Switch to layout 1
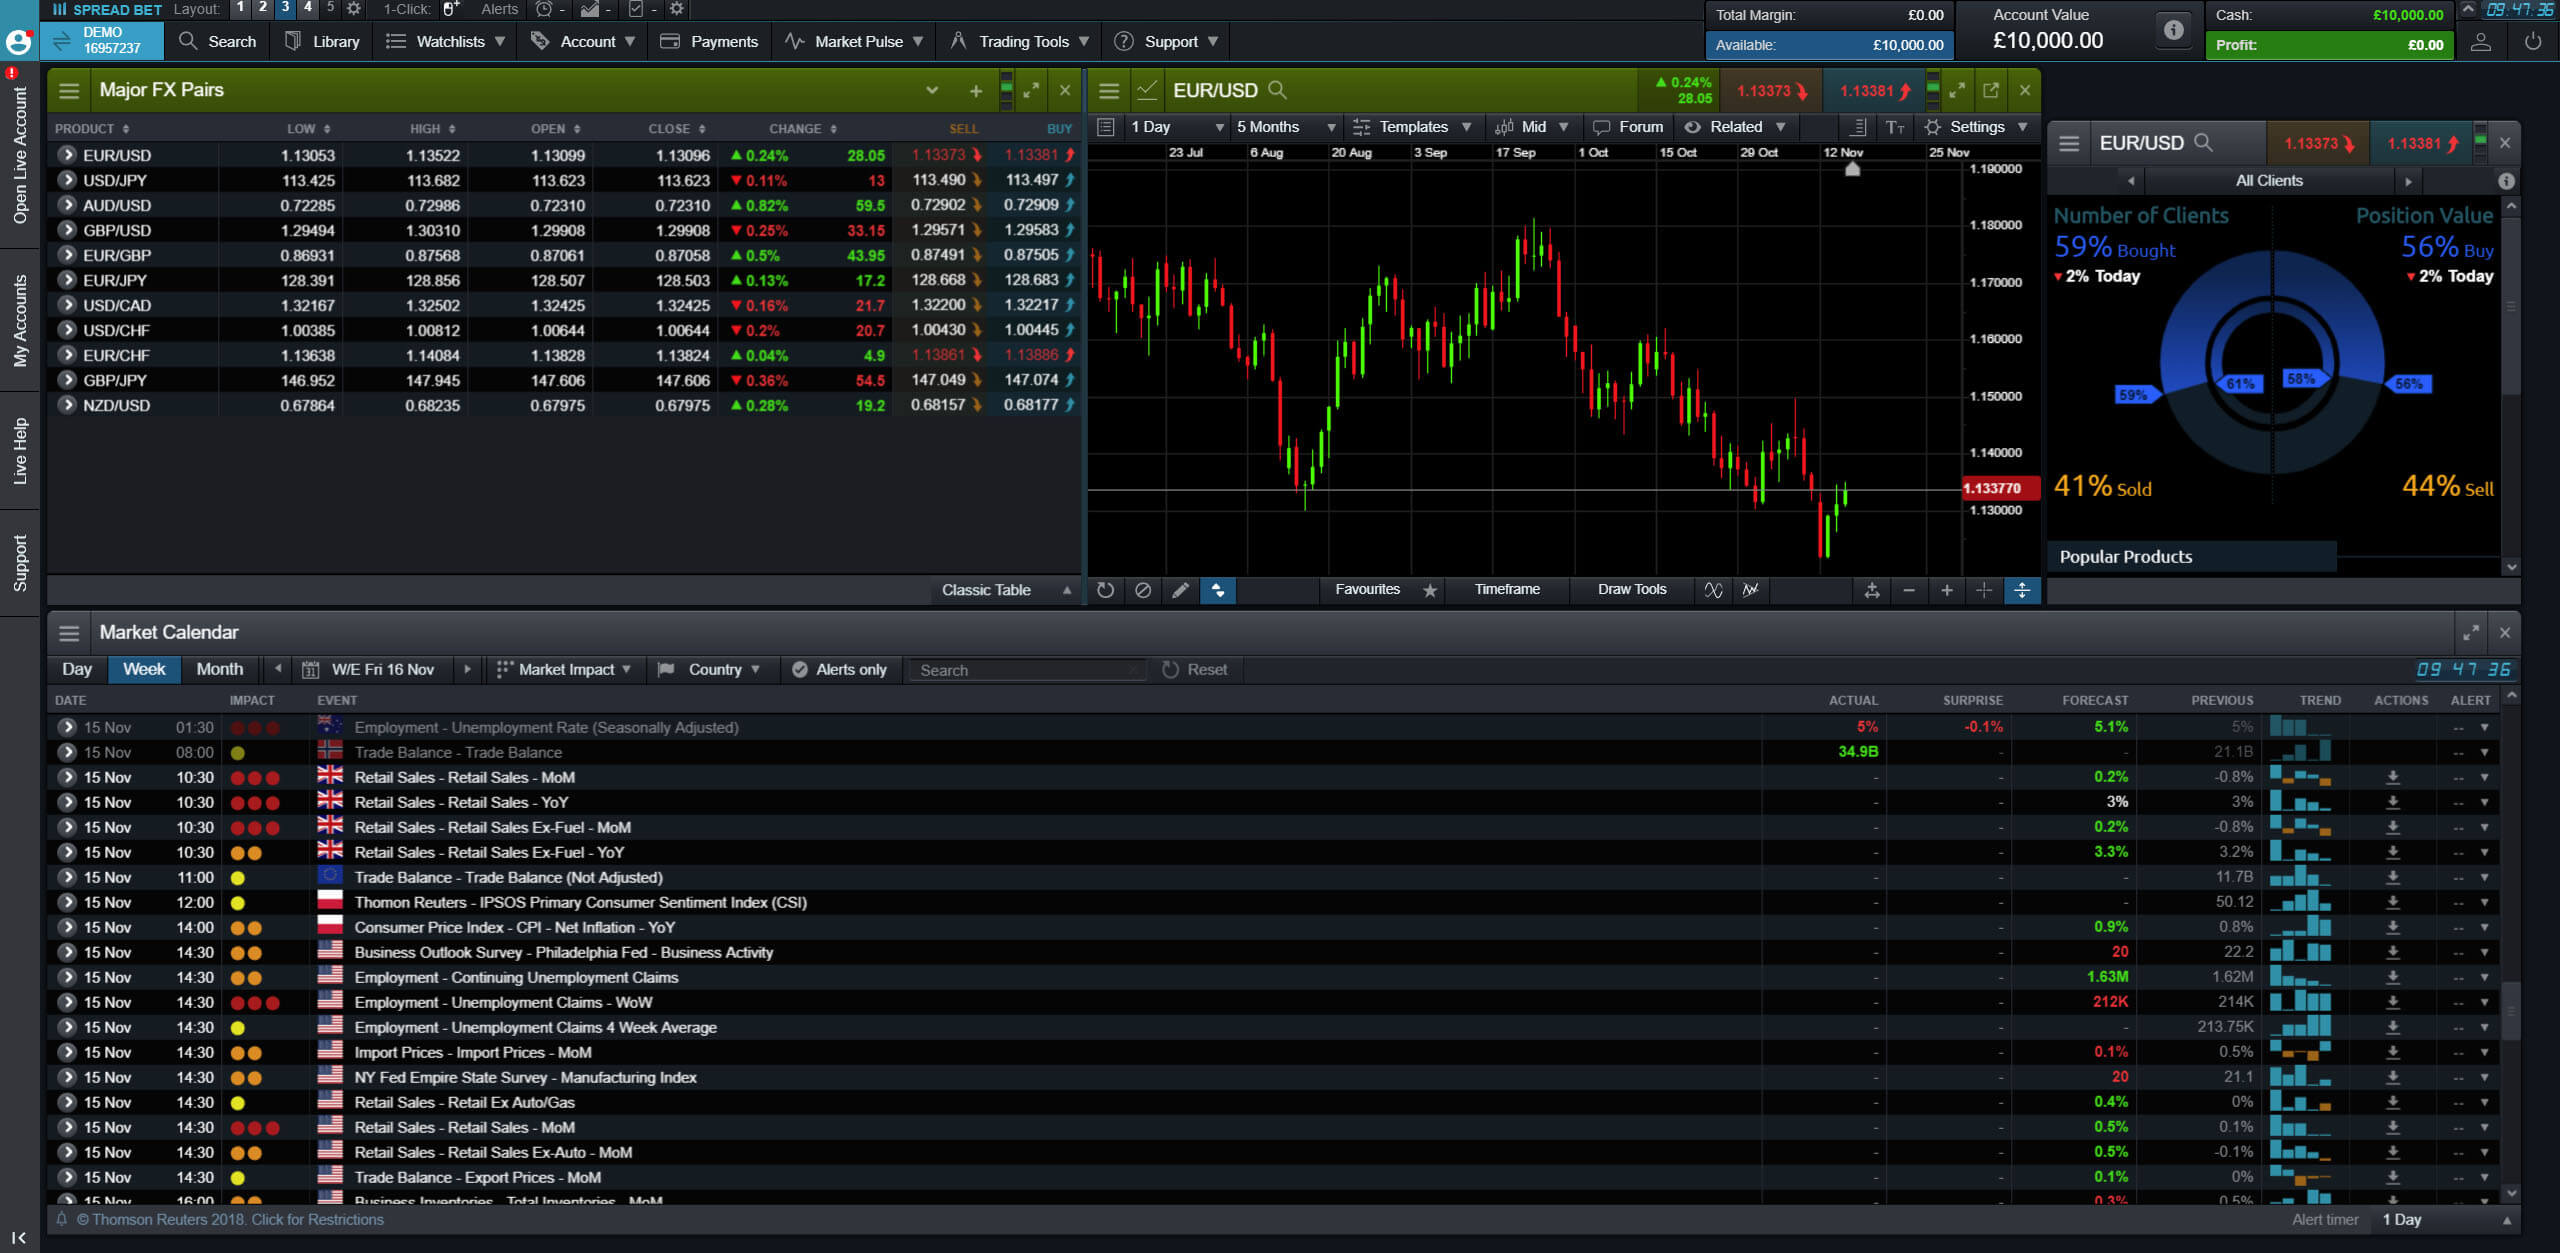 pyautogui.click(x=240, y=8)
